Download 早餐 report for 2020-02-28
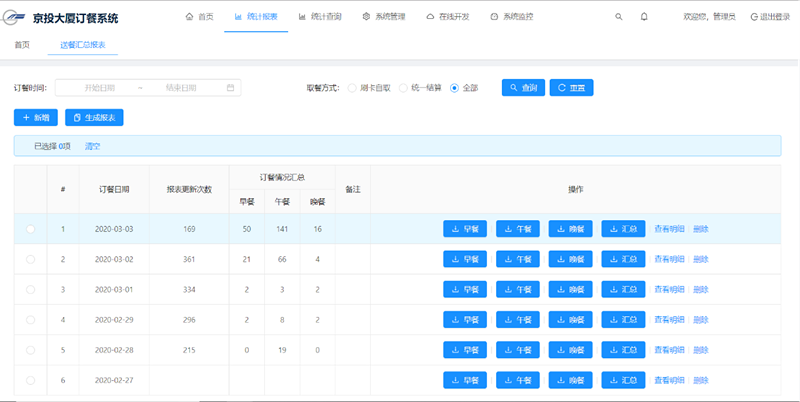The image size is (800, 402). [465, 350]
